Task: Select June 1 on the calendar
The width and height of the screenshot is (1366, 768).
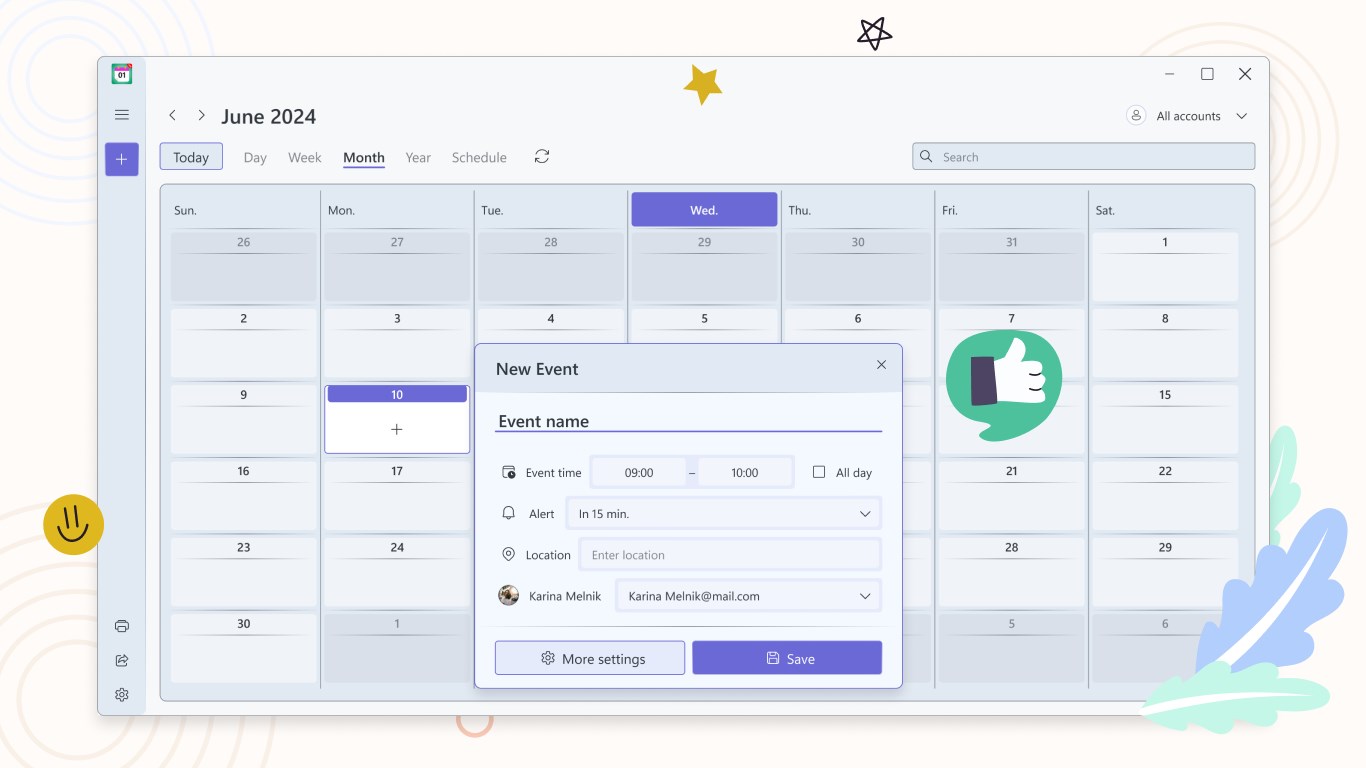Action: (x=1165, y=267)
